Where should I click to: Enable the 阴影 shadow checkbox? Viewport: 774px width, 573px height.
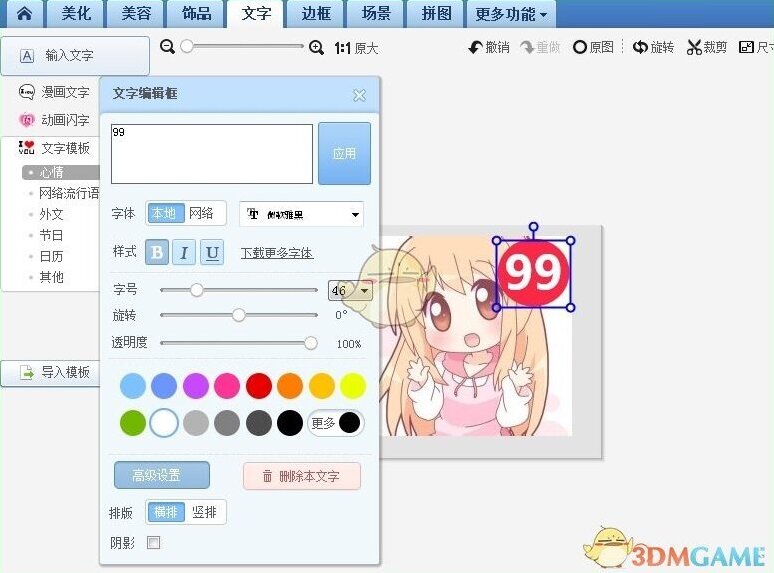[153, 543]
